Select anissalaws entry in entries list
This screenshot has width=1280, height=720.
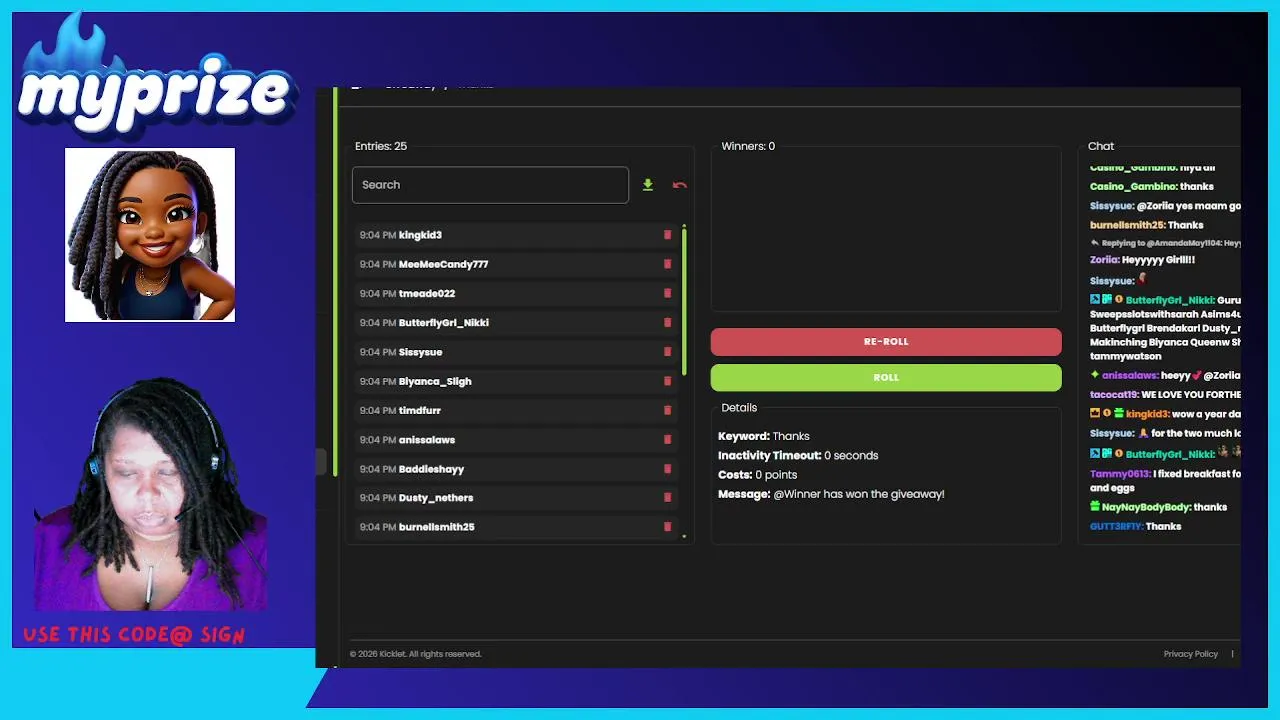point(427,440)
